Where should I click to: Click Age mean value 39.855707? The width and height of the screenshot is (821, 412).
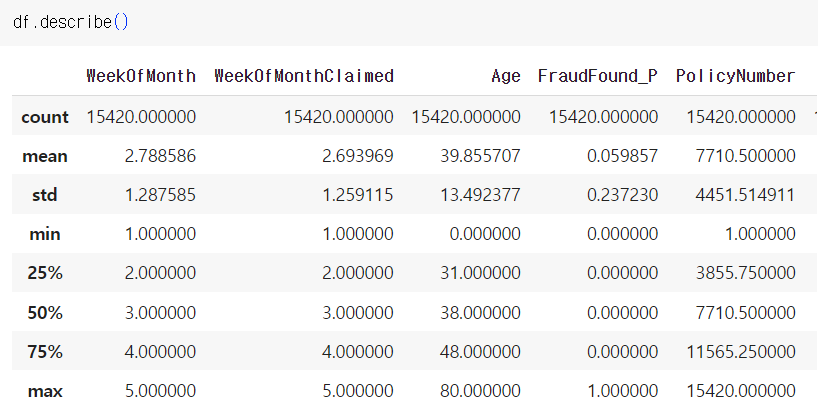[x=480, y=156]
